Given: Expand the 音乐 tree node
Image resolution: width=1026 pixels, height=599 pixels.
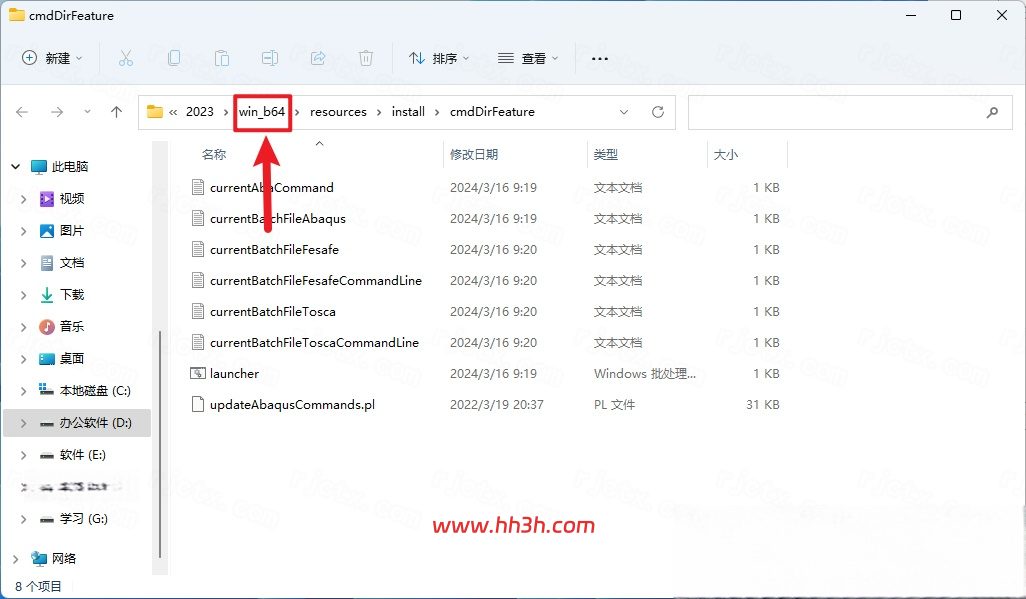Looking at the screenshot, I should [24, 327].
